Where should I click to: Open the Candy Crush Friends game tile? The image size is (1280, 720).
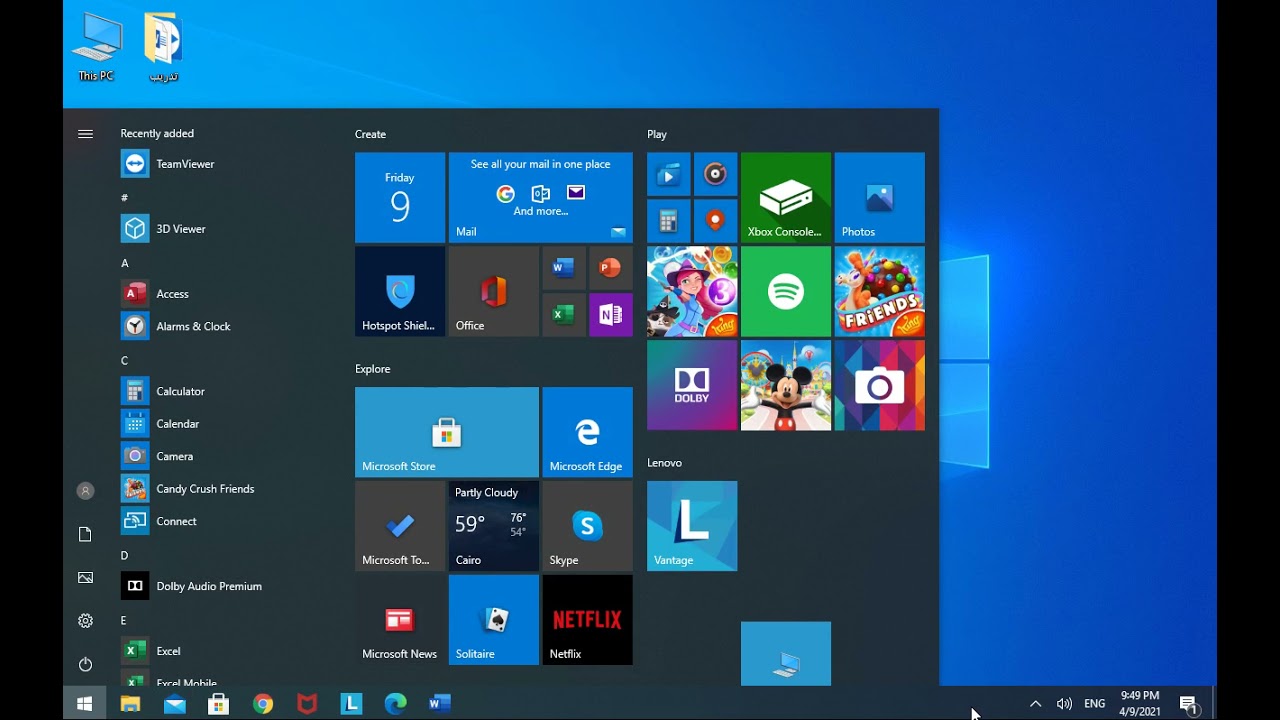click(880, 292)
